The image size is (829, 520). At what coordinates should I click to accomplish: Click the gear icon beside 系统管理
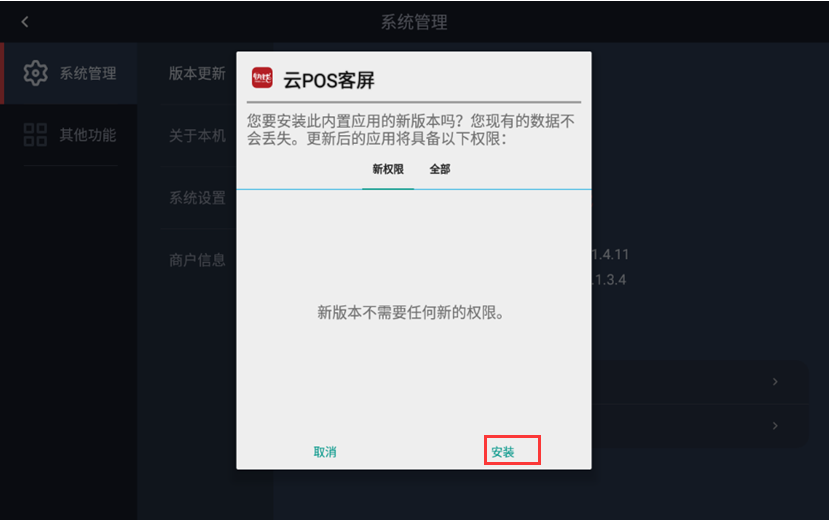[35, 73]
